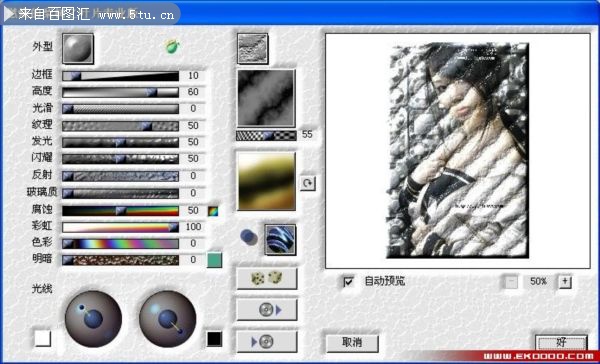The image size is (600, 364).
Task: Adjust the 光滑 slider
Action: coord(121,109)
